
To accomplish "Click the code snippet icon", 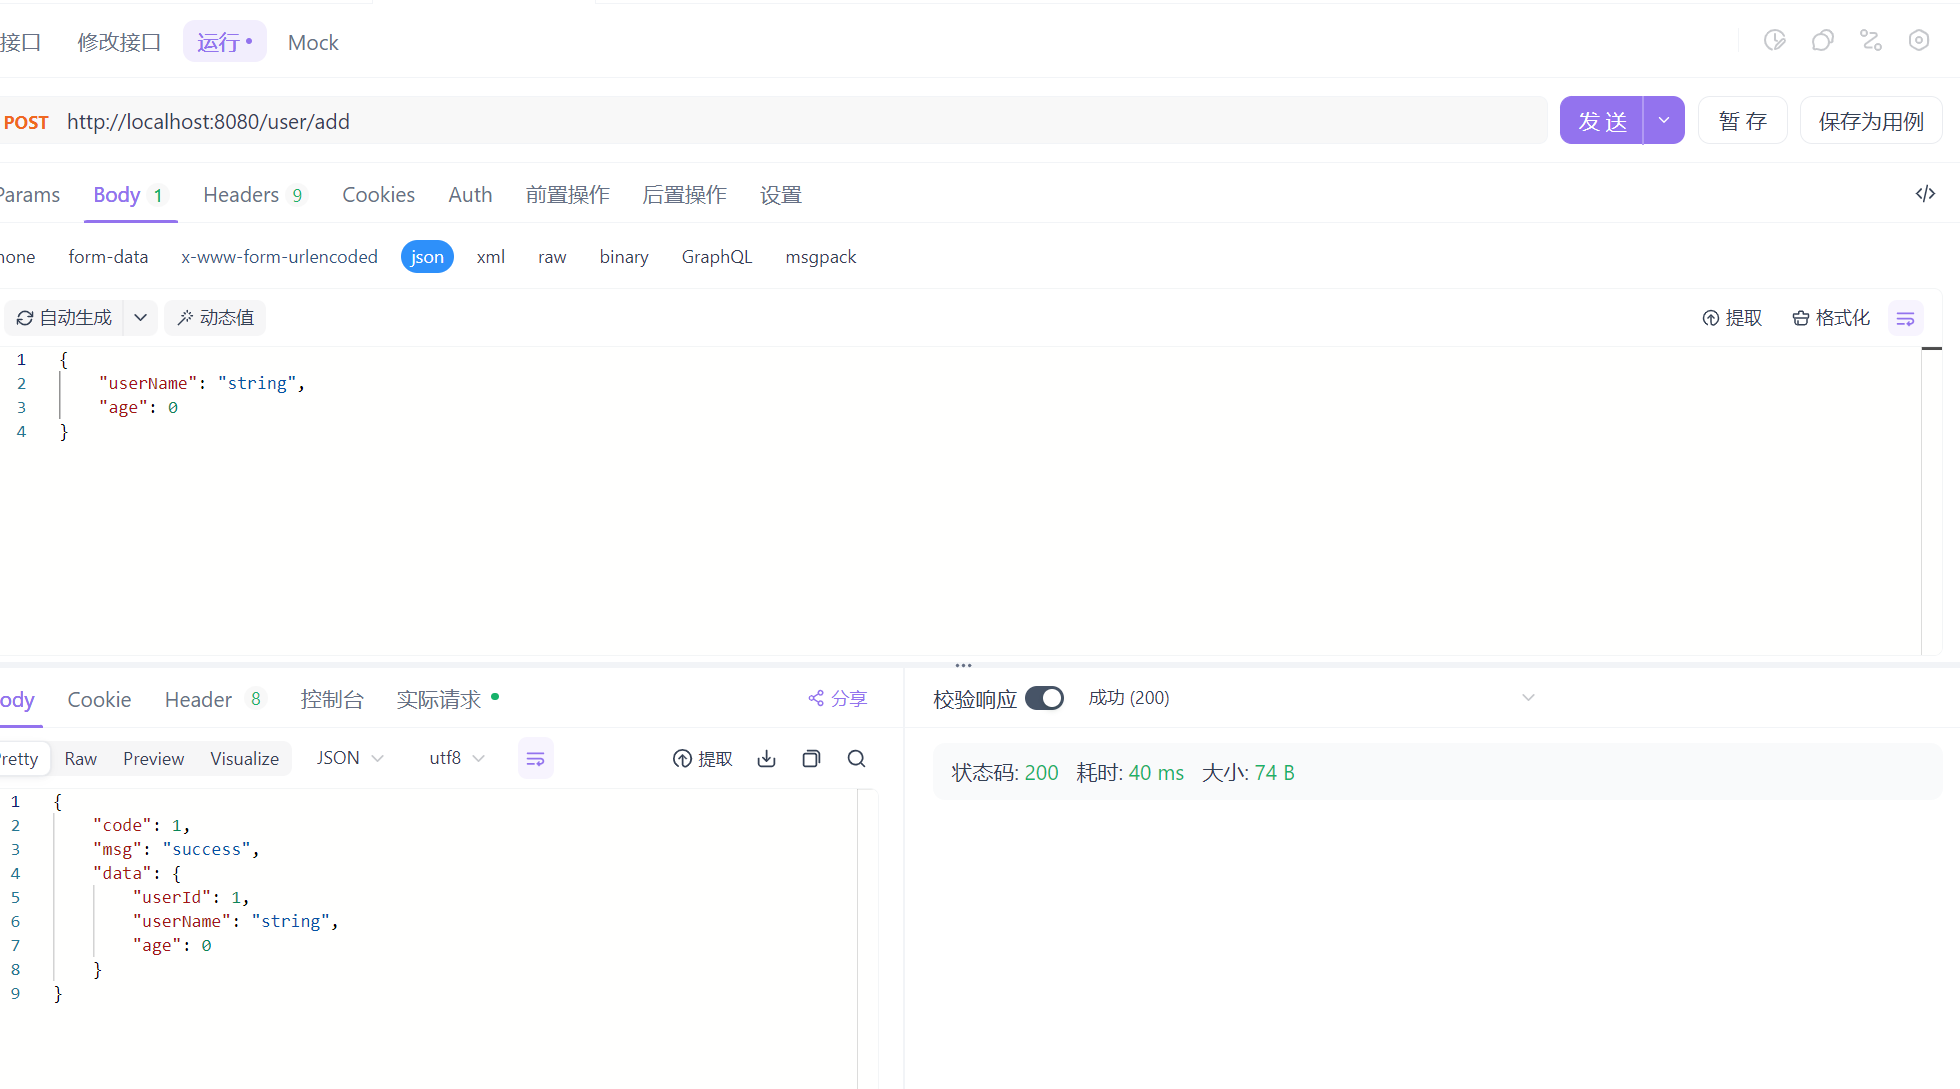I will 1925,194.
